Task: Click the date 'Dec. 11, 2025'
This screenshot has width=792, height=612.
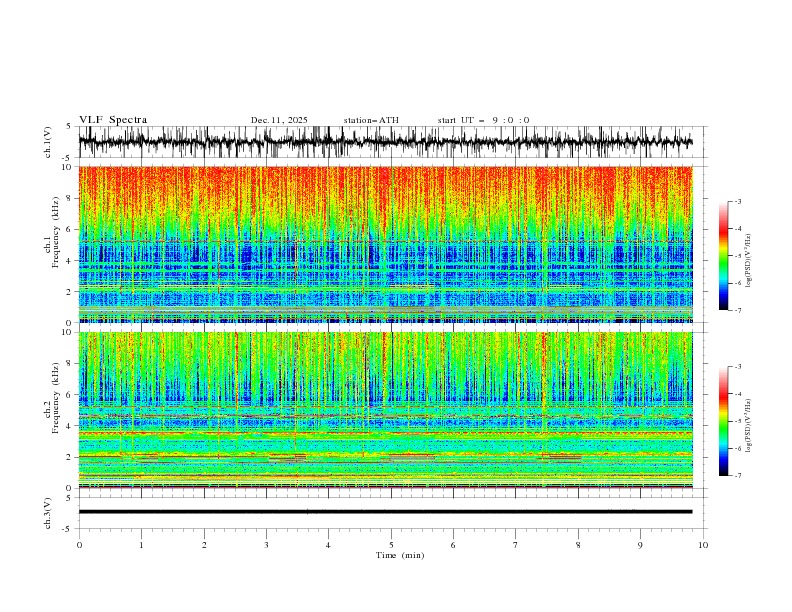Action: 279,120
